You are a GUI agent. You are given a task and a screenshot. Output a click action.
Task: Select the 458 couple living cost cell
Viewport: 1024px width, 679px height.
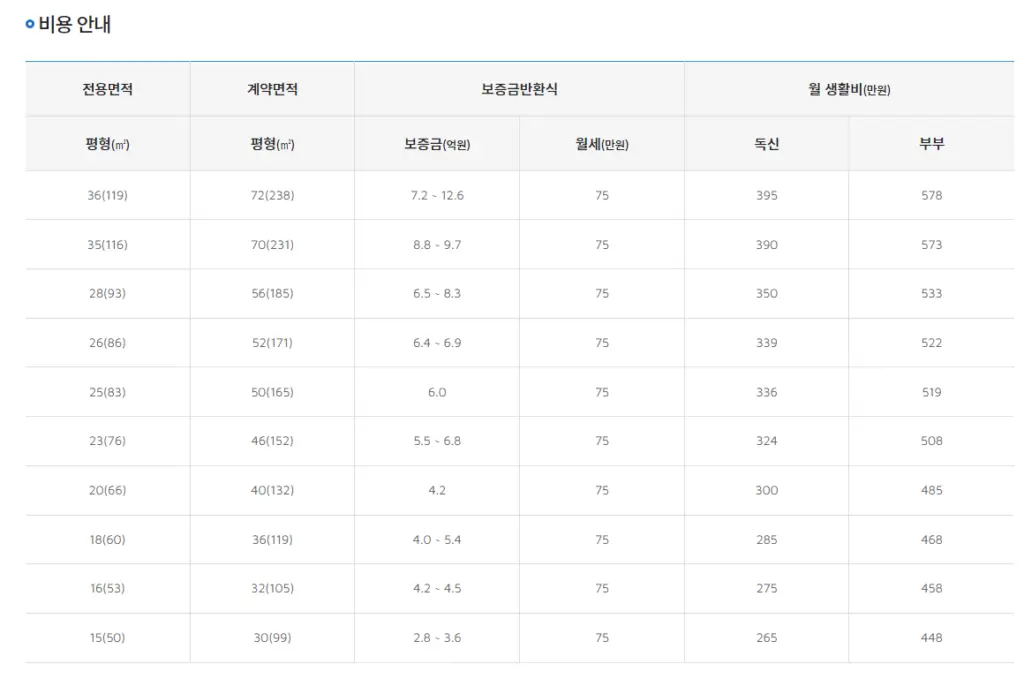(x=931, y=589)
